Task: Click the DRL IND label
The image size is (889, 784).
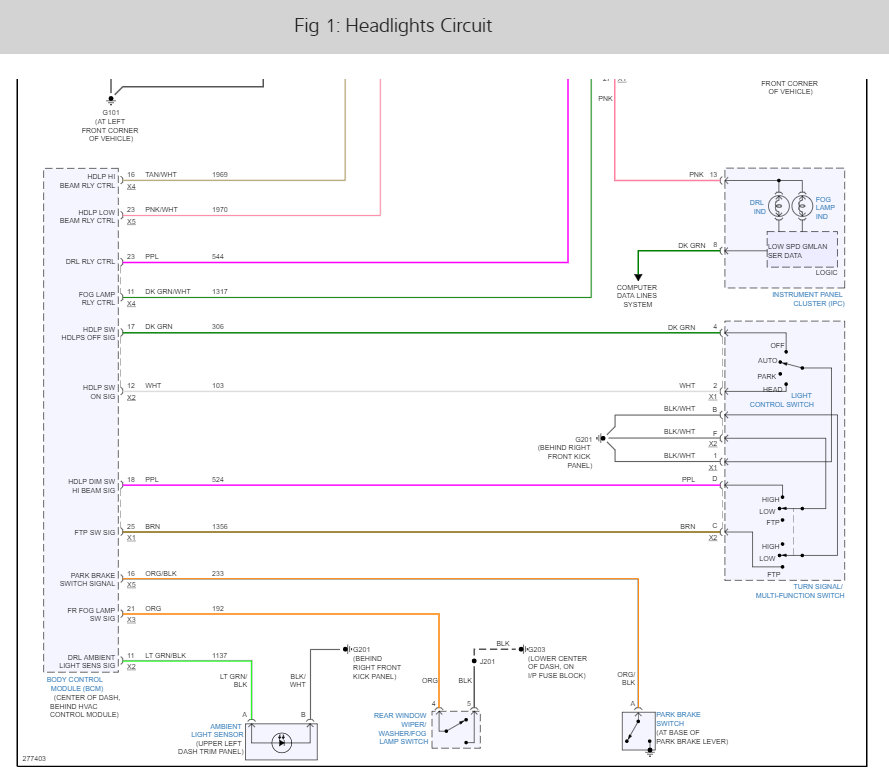Action: (x=757, y=207)
